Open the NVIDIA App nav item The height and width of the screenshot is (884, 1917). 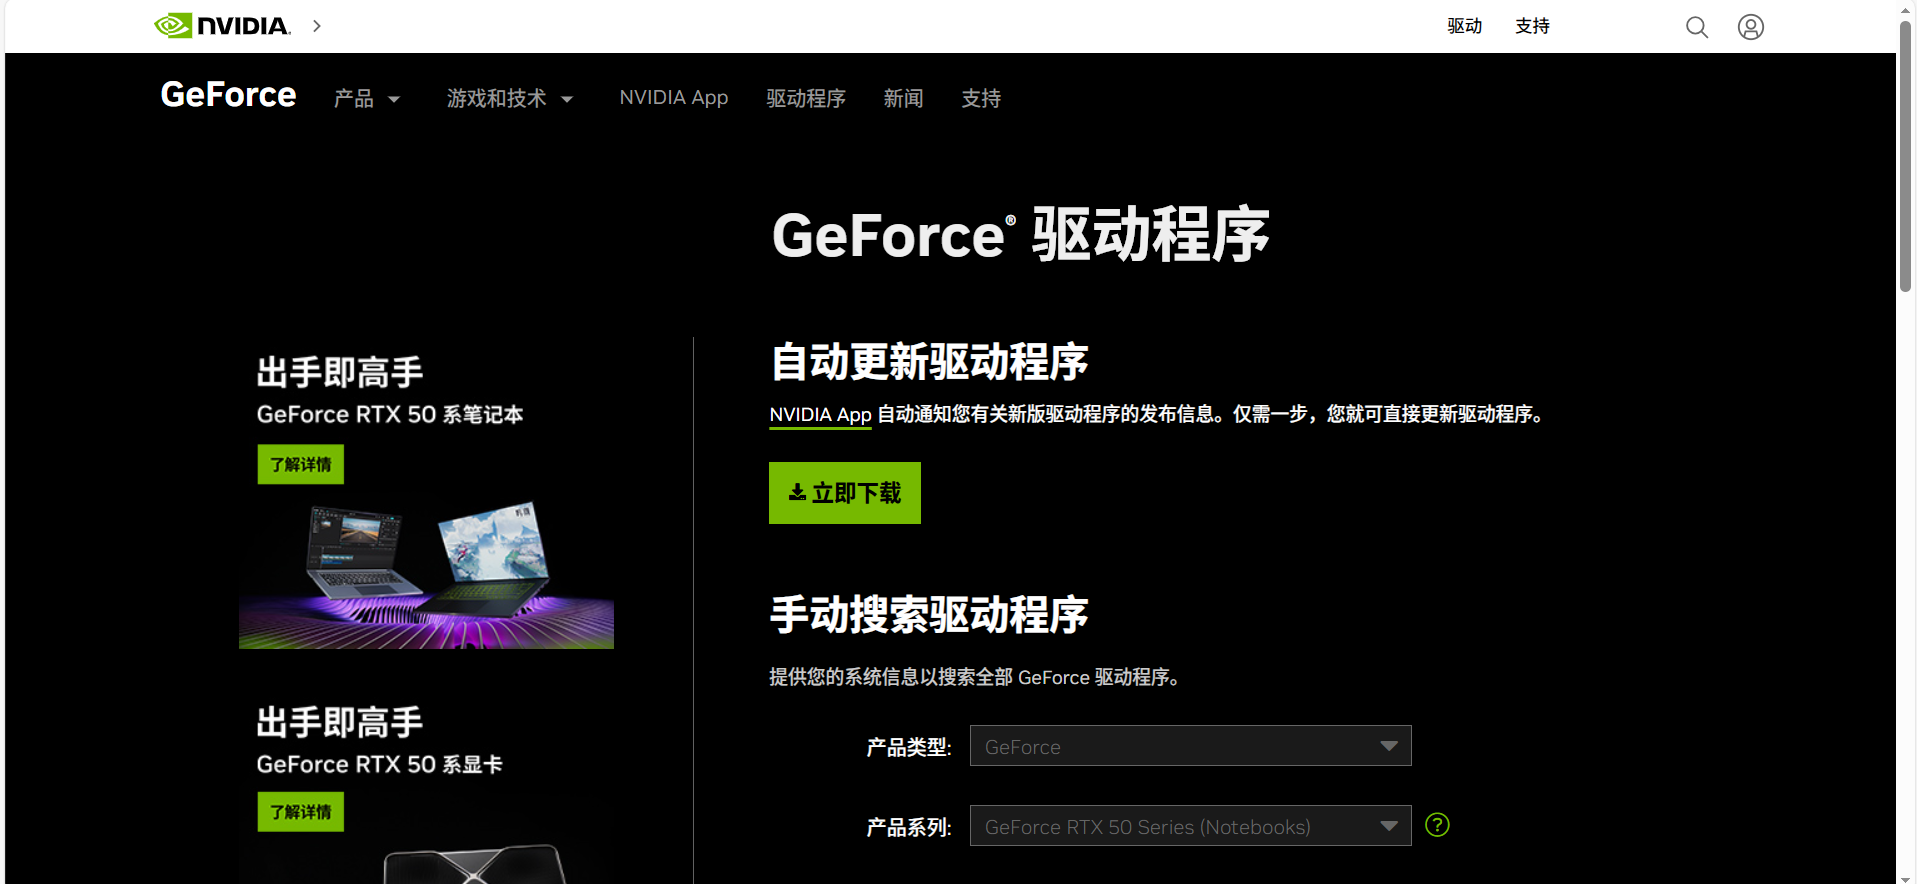tap(674, 98)
